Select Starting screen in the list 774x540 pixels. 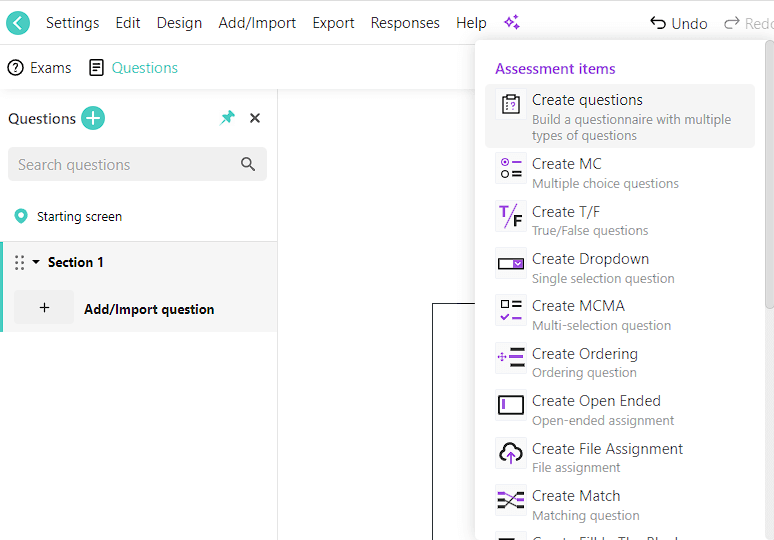[79, 216]
